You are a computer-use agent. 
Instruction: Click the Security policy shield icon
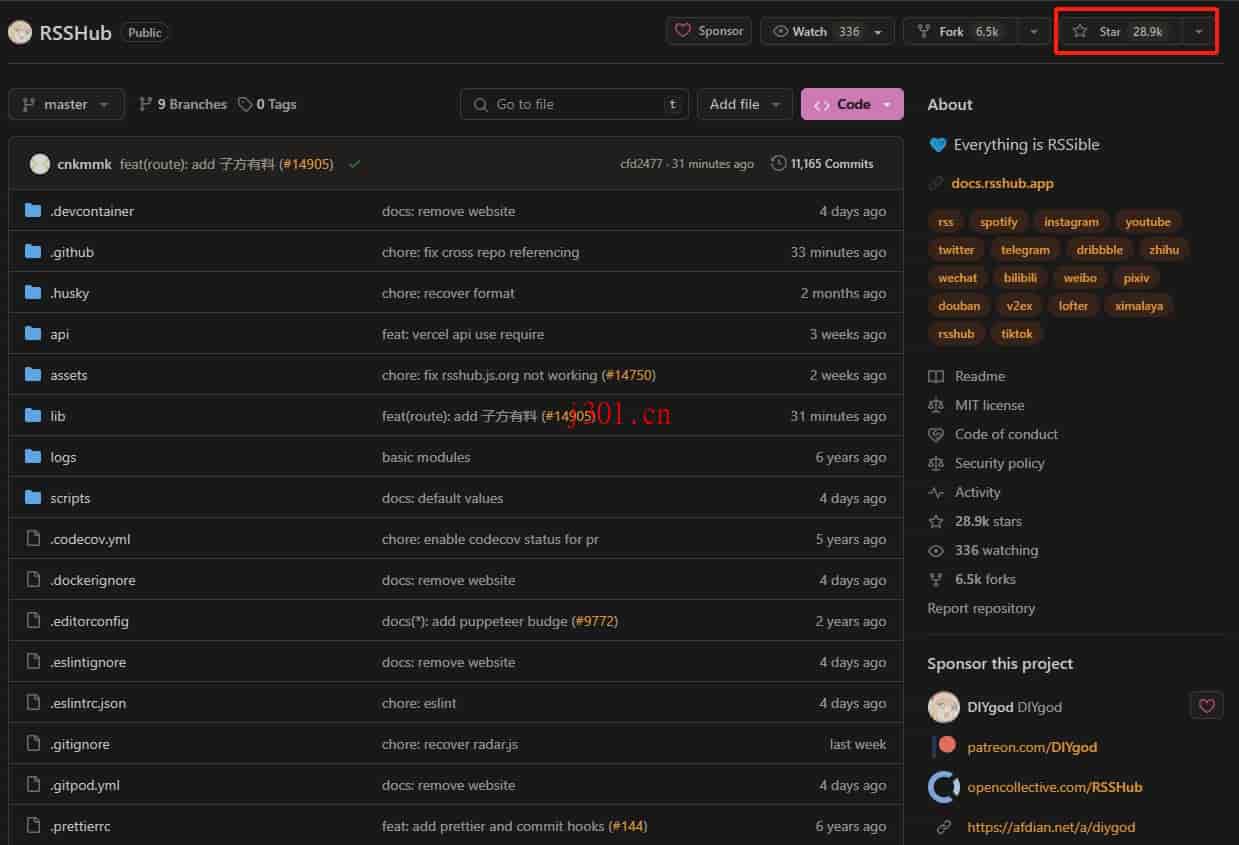pos(936,463)
